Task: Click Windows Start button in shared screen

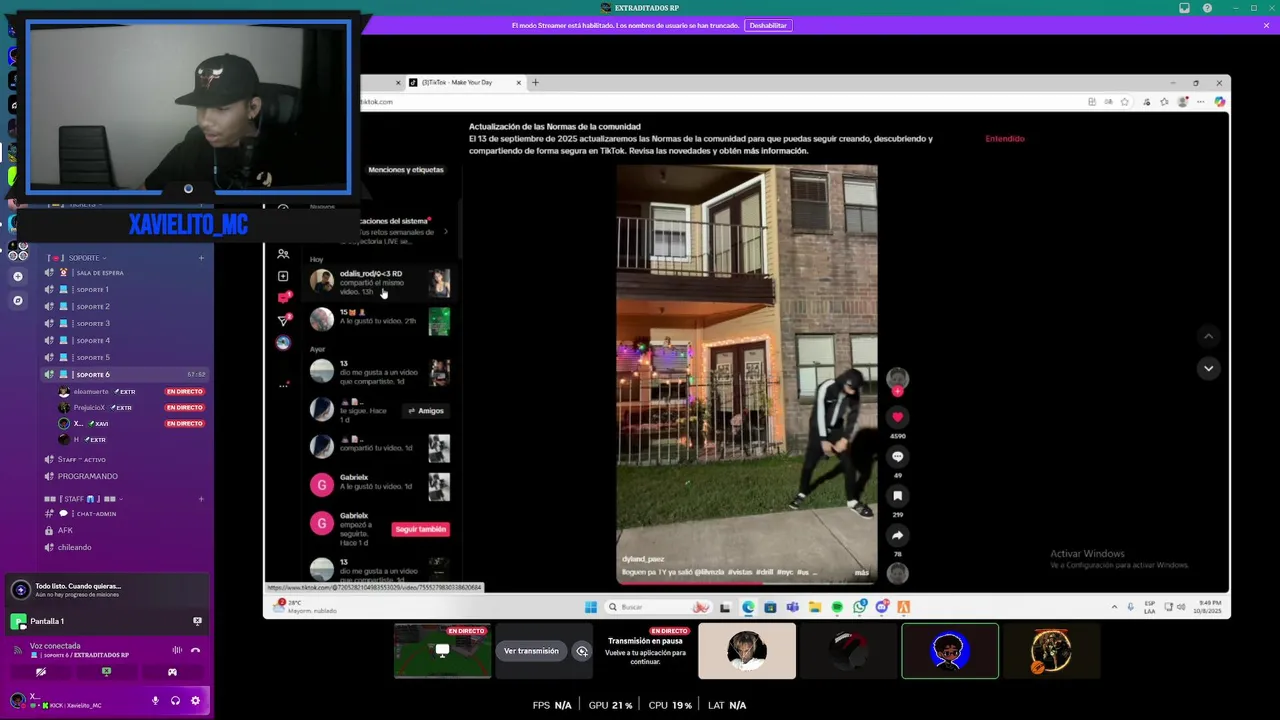Action: point(590,607)
